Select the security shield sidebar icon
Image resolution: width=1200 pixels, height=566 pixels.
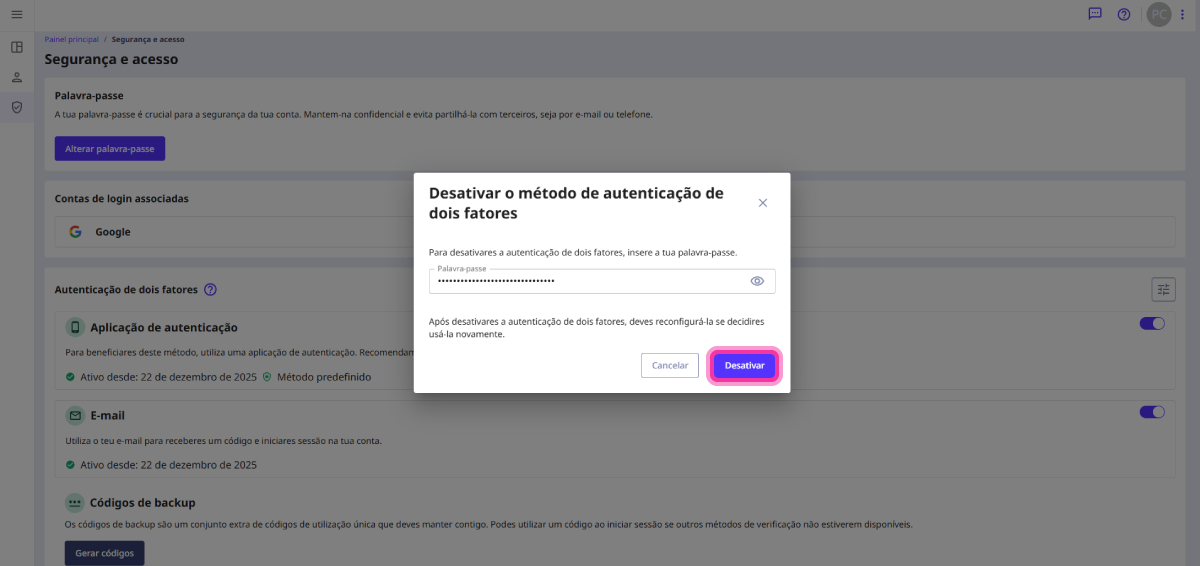pos(16,107)
